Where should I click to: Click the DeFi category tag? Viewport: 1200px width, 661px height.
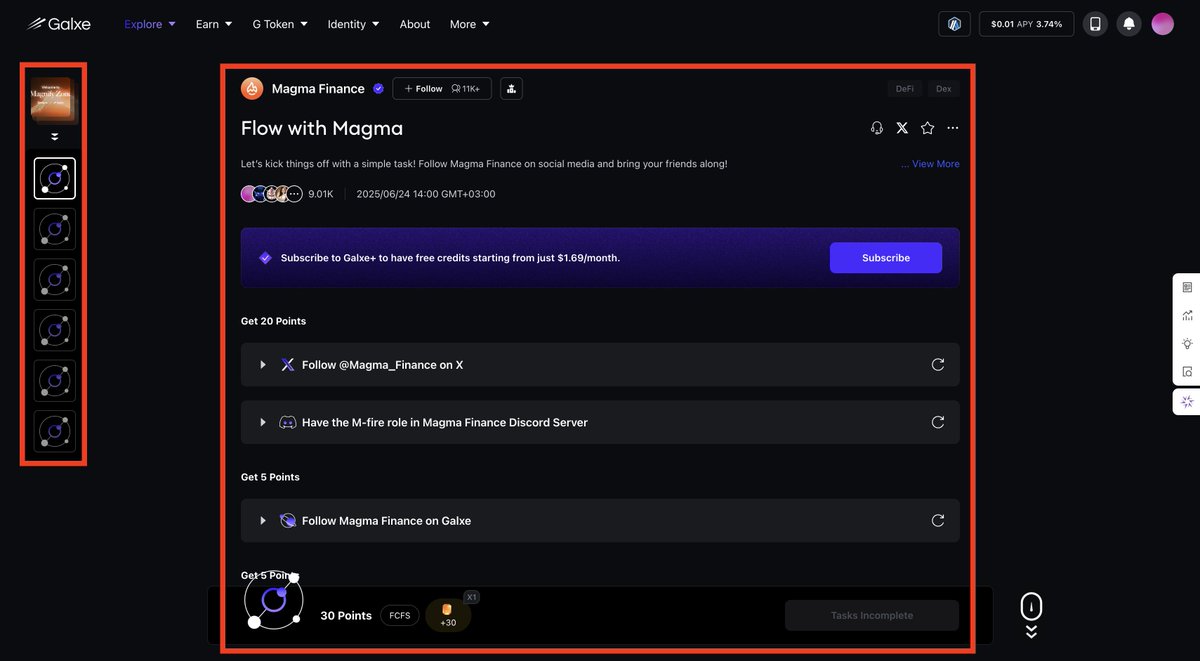coord(904,89)
